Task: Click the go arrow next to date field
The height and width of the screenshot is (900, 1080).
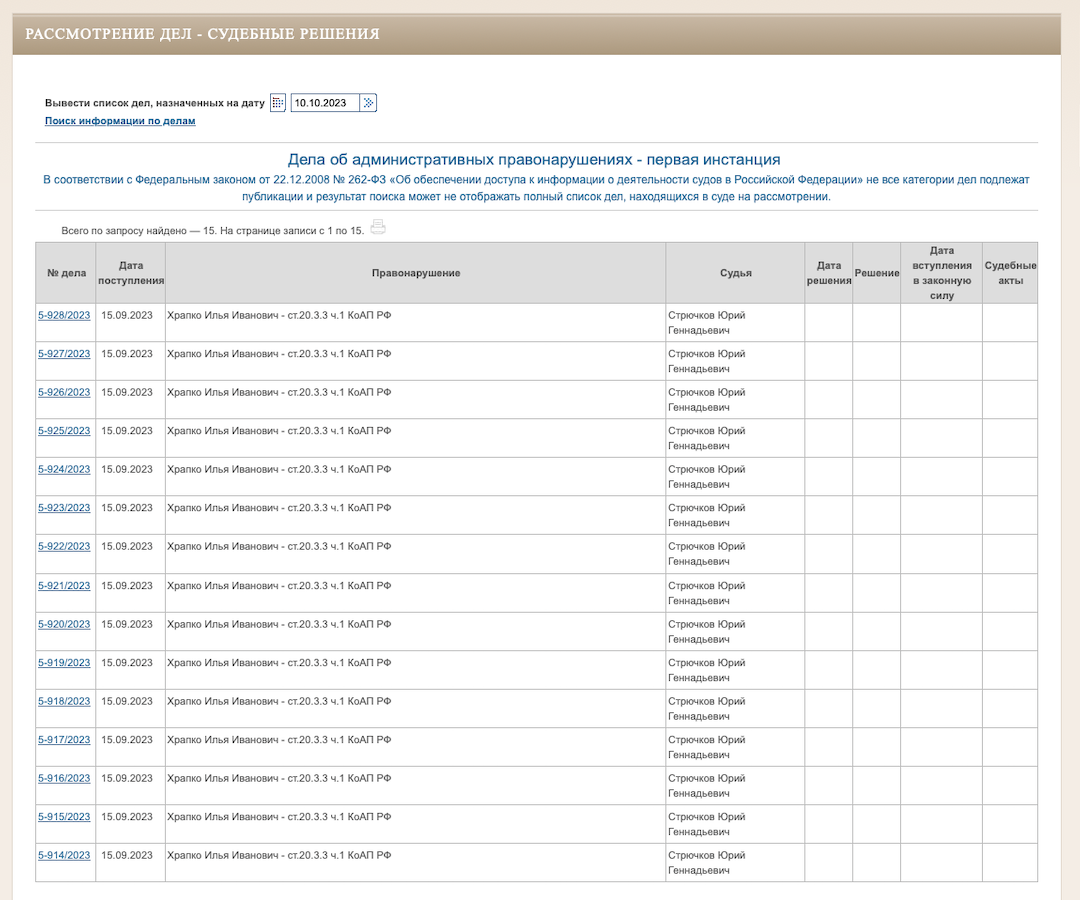Action: click(x=369, y=103)
